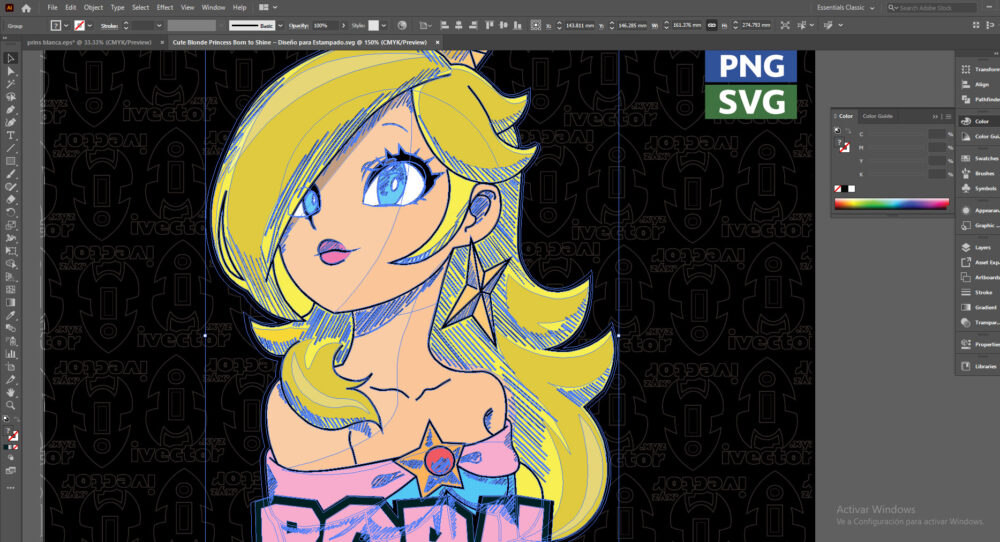Open the Essentials Classic workspace dropdown
The width and height of the screenshot is (1000, 542).
click(x=846, y=8)
